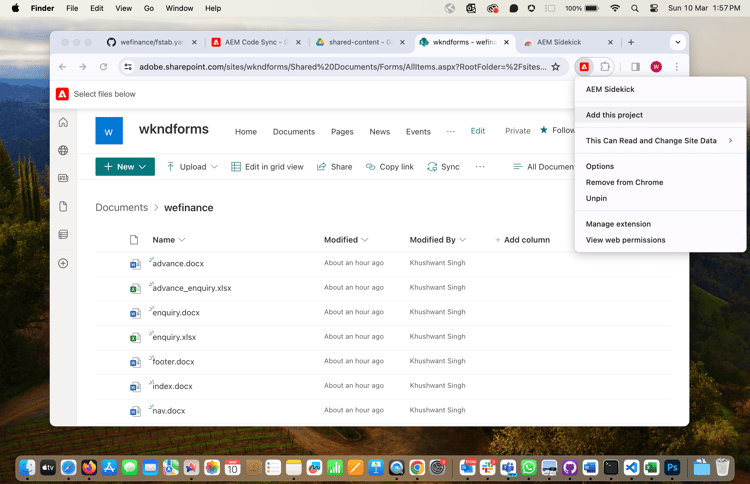Image resolution: width=750 pixels, height=484 pixels.
Task: Open the Go menu in the menu bar
Action: click(149, 8)
